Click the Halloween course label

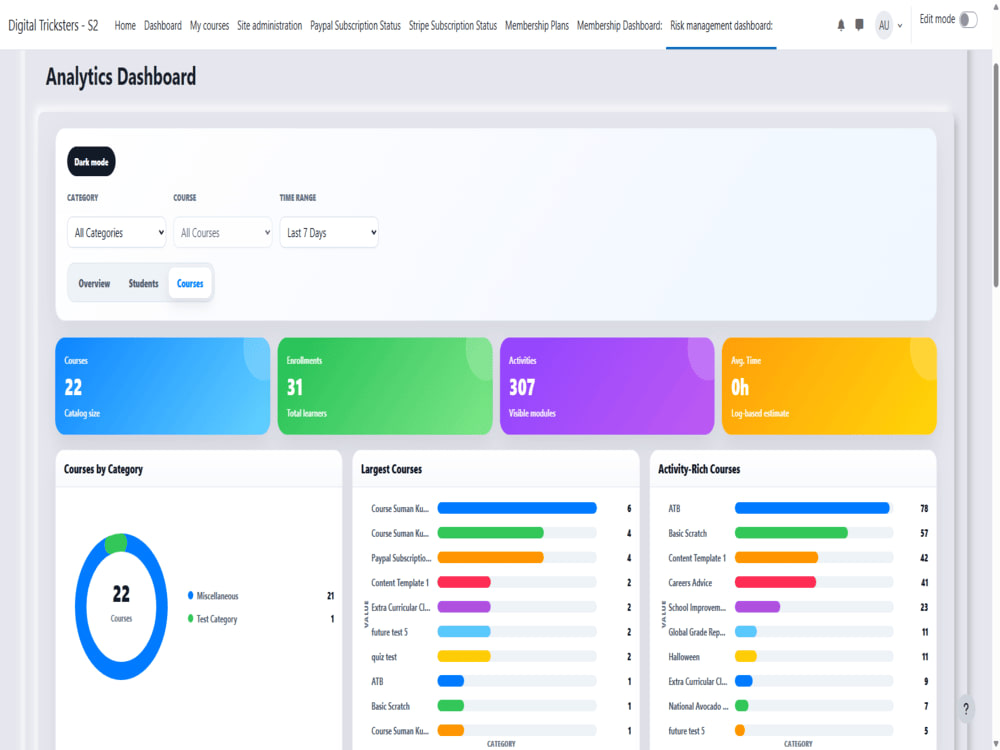(x=684, y=657)
